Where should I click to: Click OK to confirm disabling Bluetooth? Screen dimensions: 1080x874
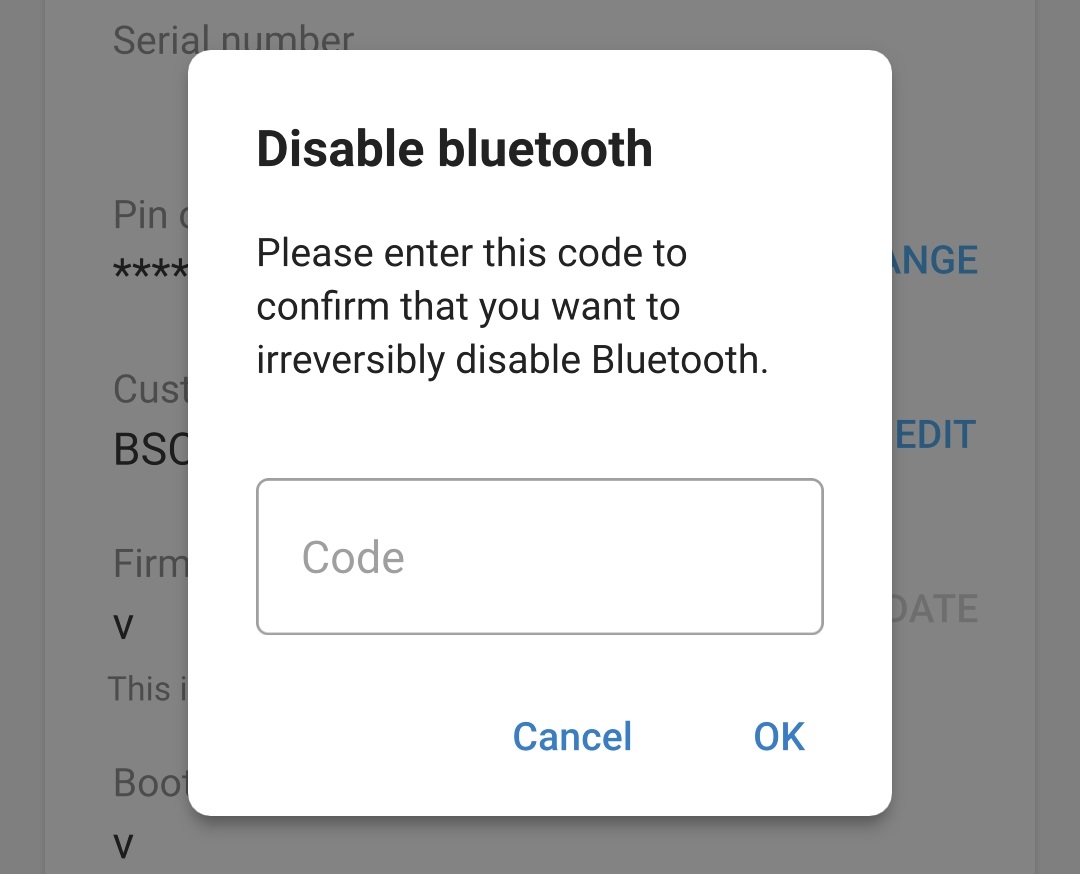pyautogui.click(x=778, y=736)
